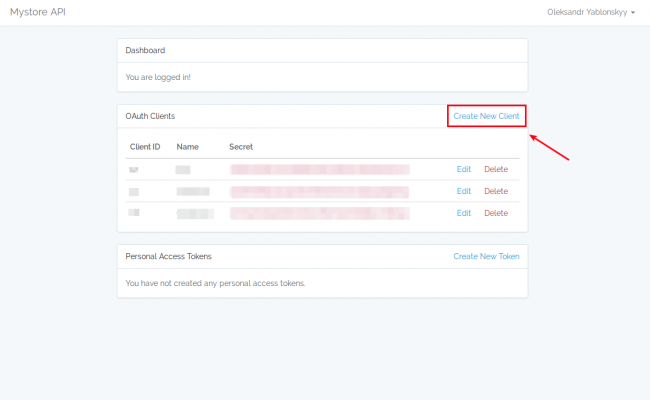Image resolution: width=650 pixels, height=400 pixels.
Task: Click Create New Token link
Action: (486, 256)
